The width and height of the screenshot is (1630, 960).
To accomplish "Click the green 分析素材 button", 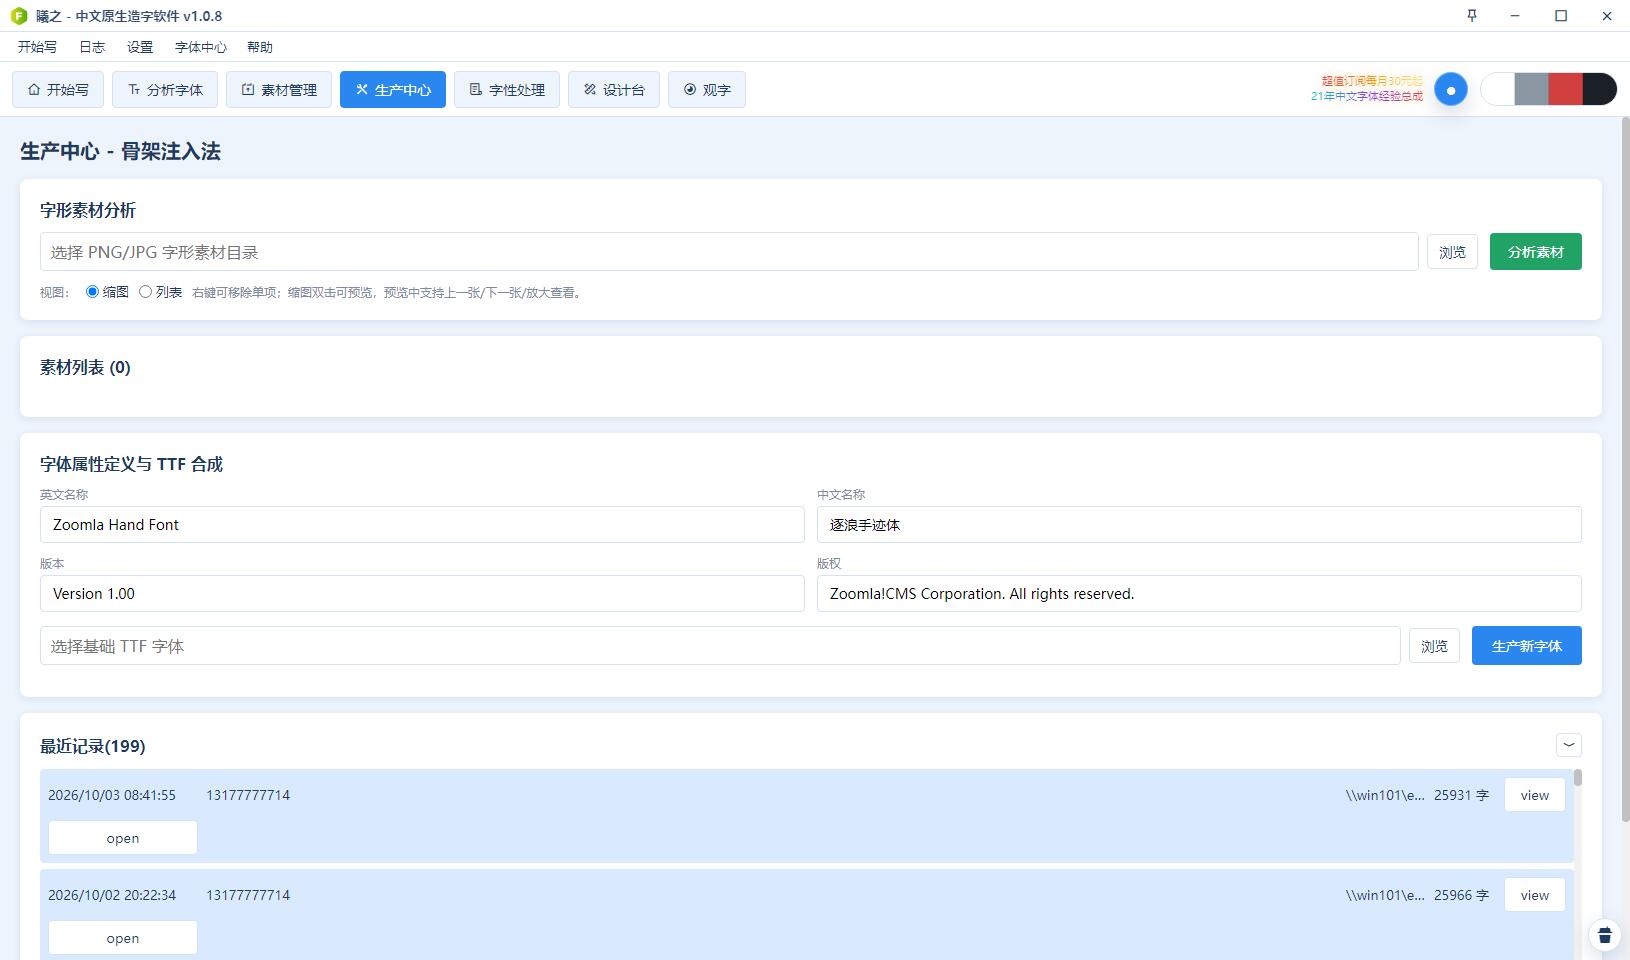I will (1536, 252).
